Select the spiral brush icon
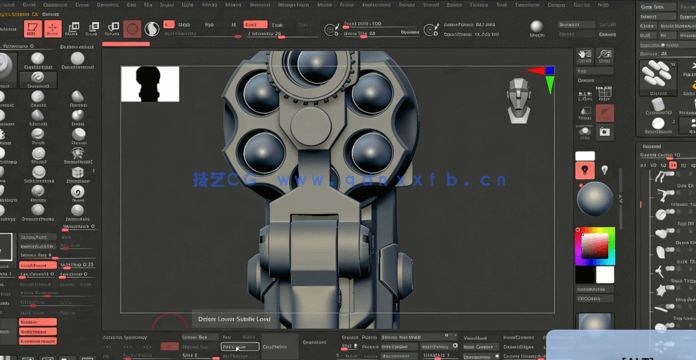Viewport: 696px width, 360px height. coord(78,192)
